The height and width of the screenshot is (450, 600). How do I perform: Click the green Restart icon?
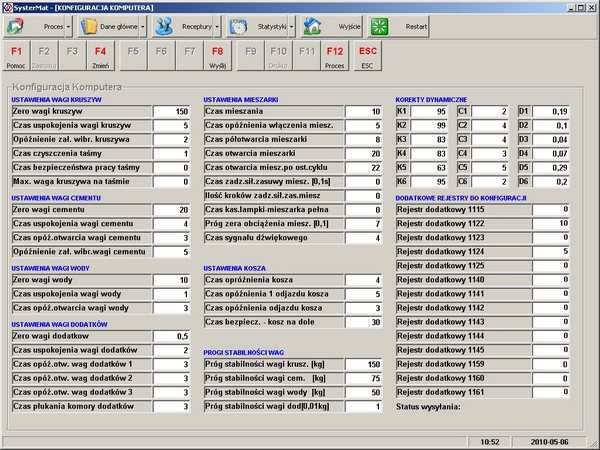coord(380,26)
